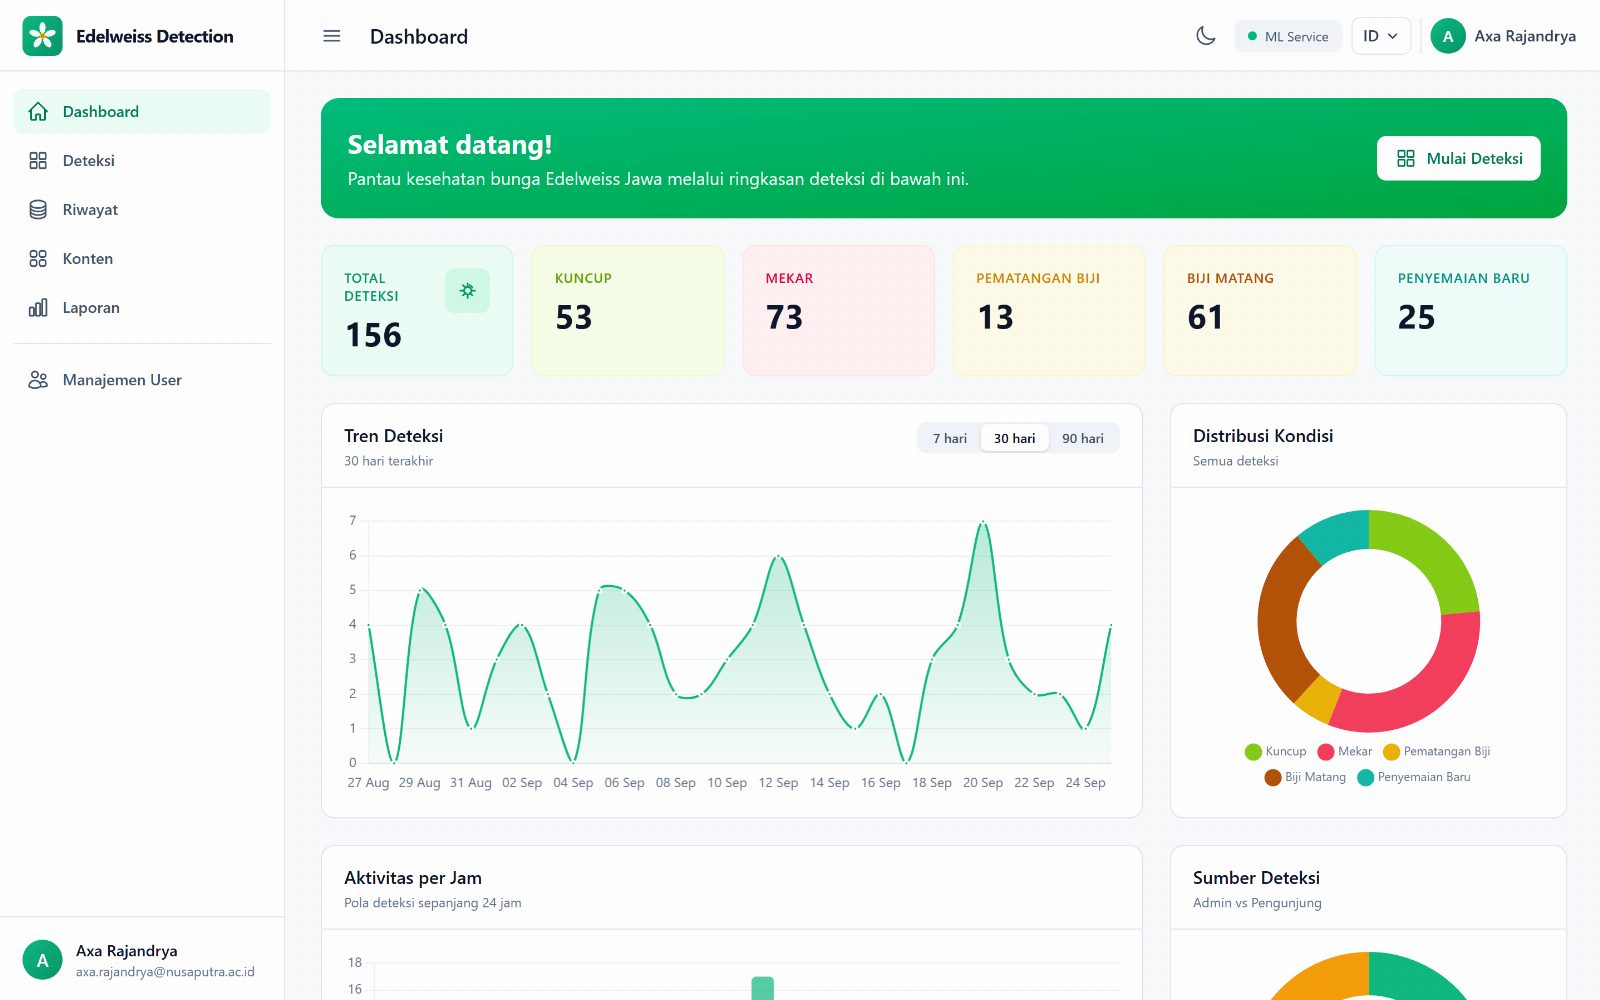Click the Pematangan Biji 13 card
1600x1000 pixels.
(x=1049, y=311)
